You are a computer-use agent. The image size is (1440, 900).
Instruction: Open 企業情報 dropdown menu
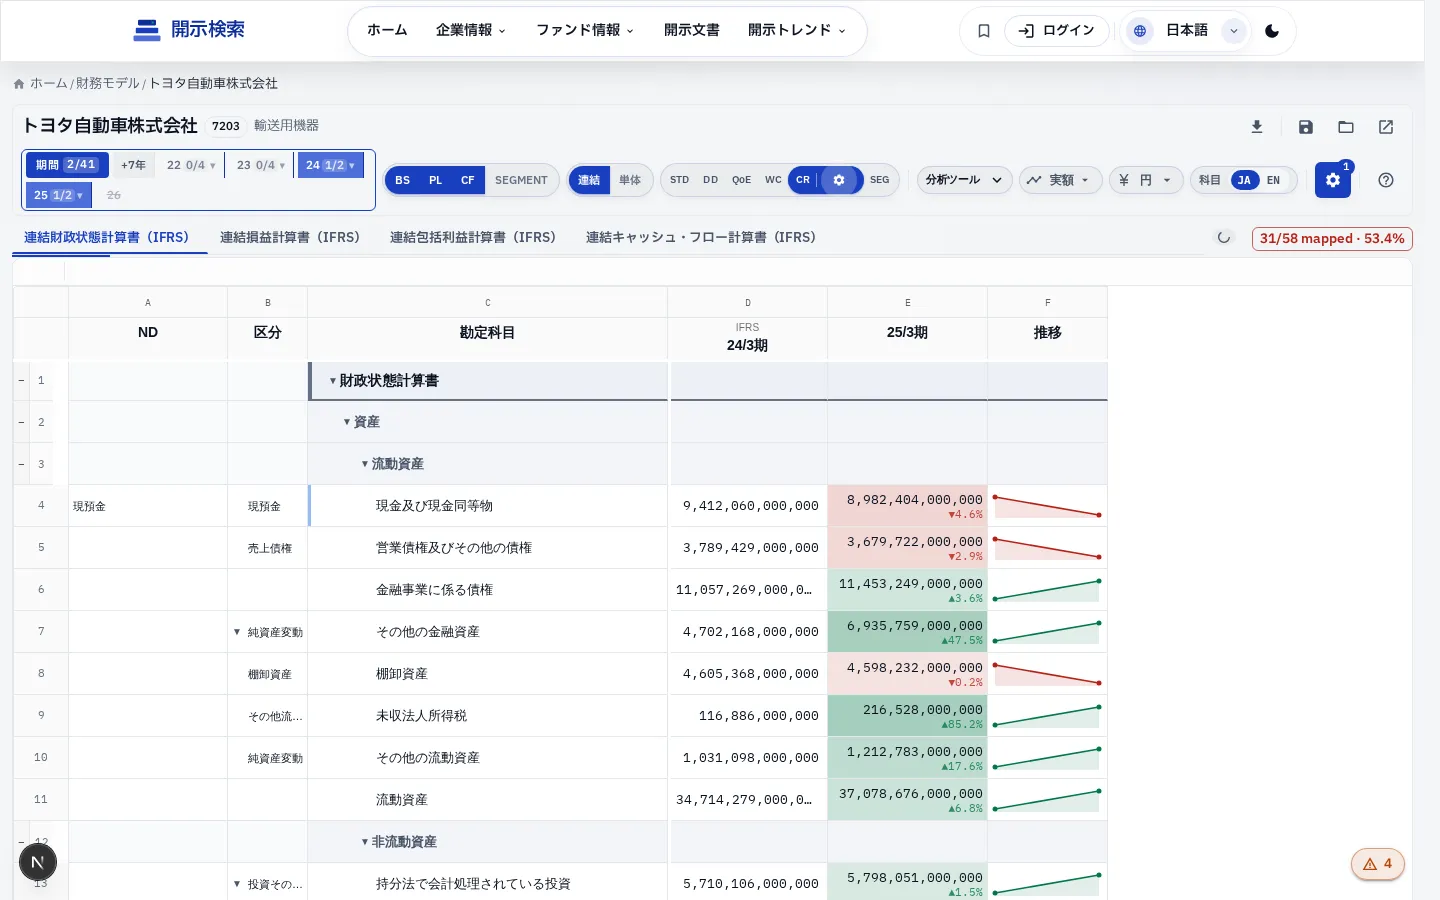(471, 31)
